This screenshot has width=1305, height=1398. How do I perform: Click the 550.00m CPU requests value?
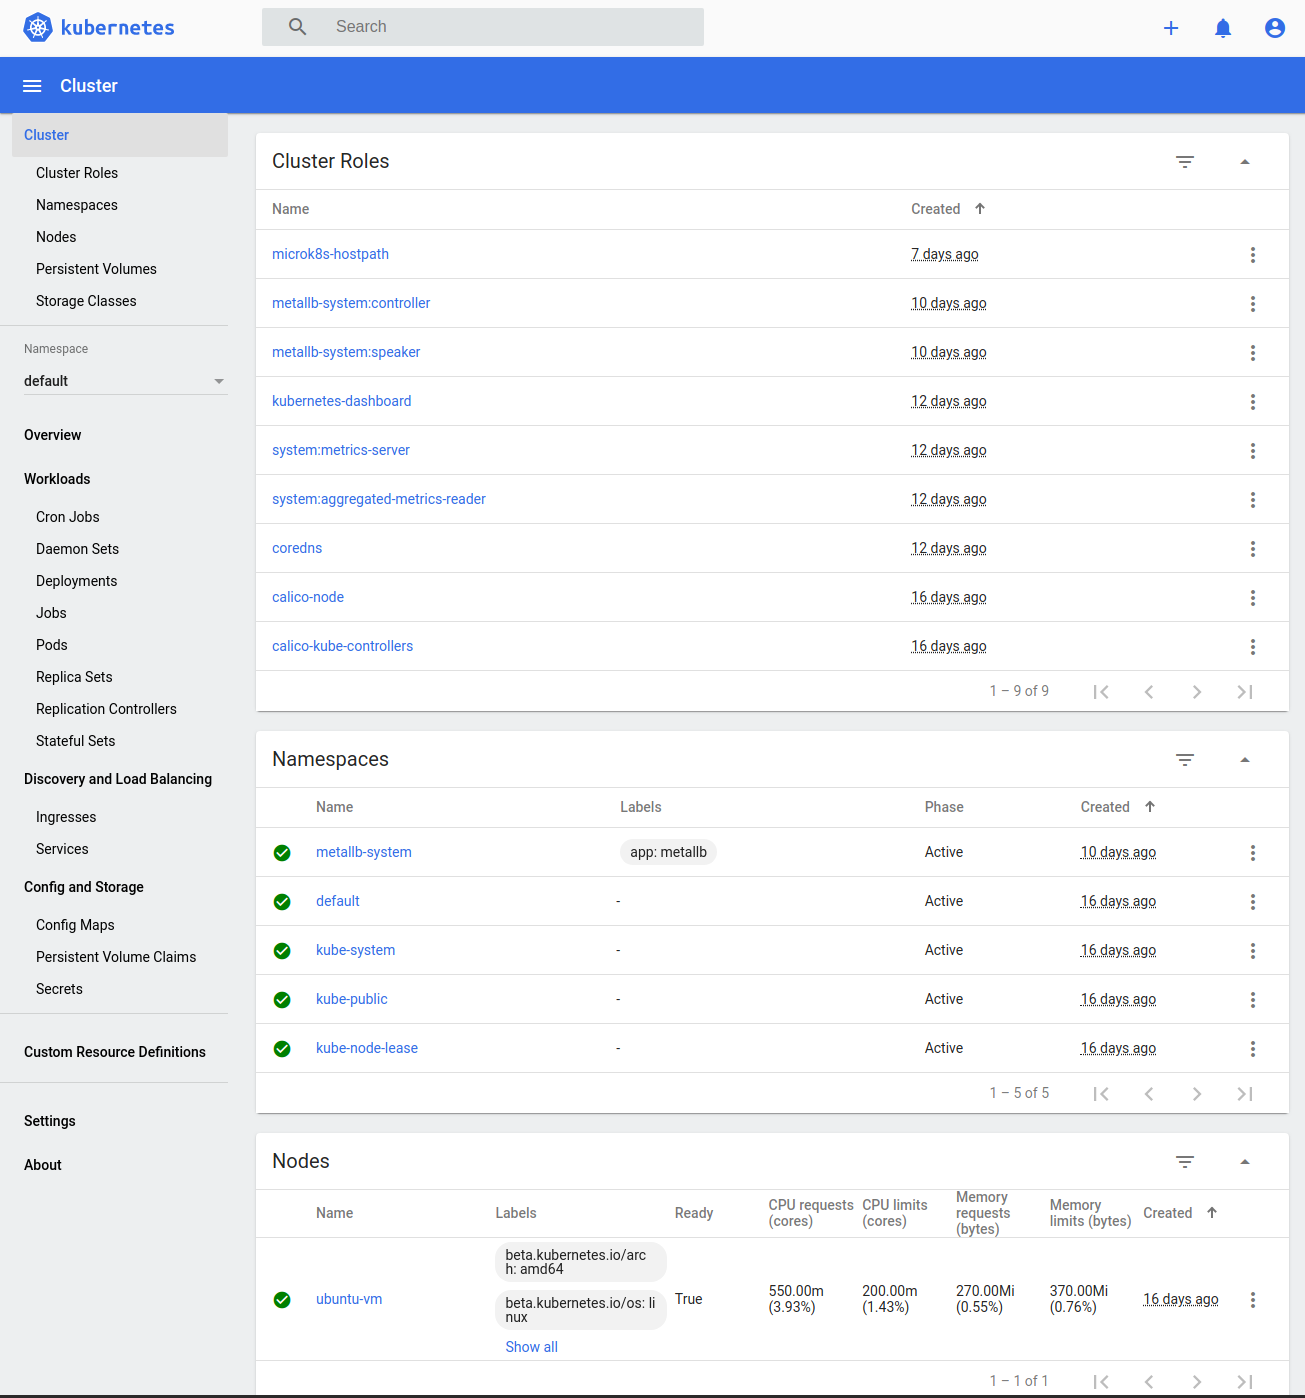pos(796,1299)
